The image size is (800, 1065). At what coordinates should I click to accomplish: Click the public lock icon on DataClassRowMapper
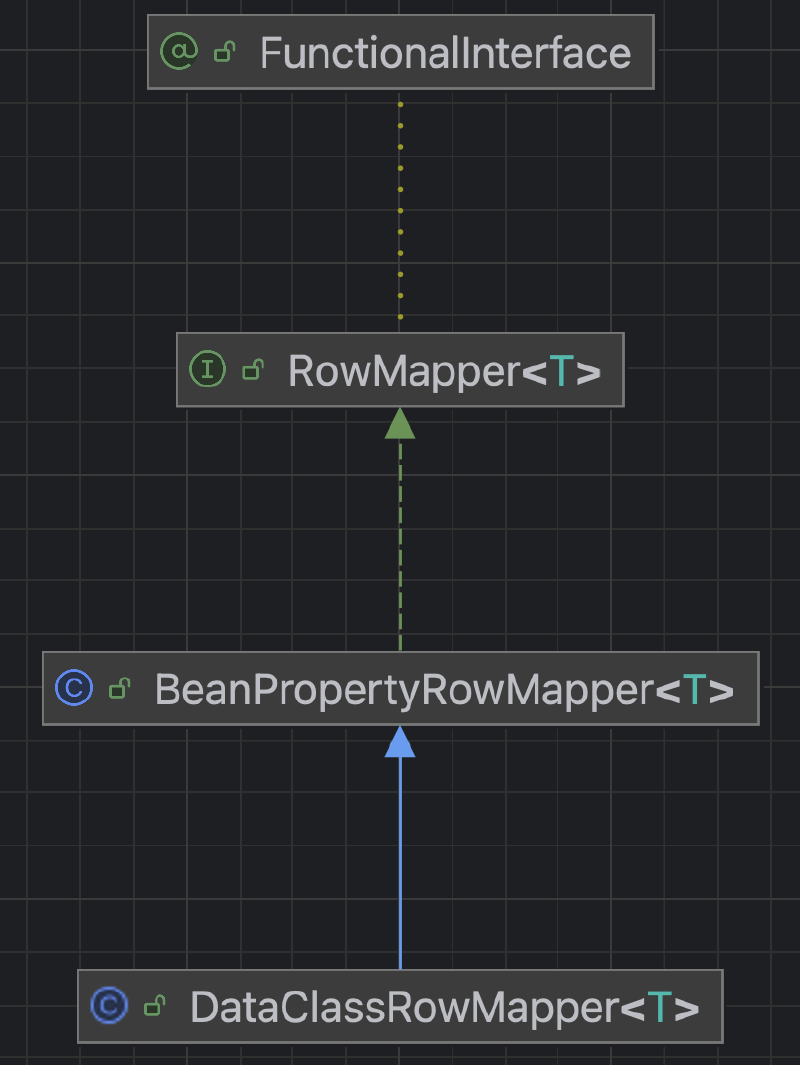coord(156,1006)
